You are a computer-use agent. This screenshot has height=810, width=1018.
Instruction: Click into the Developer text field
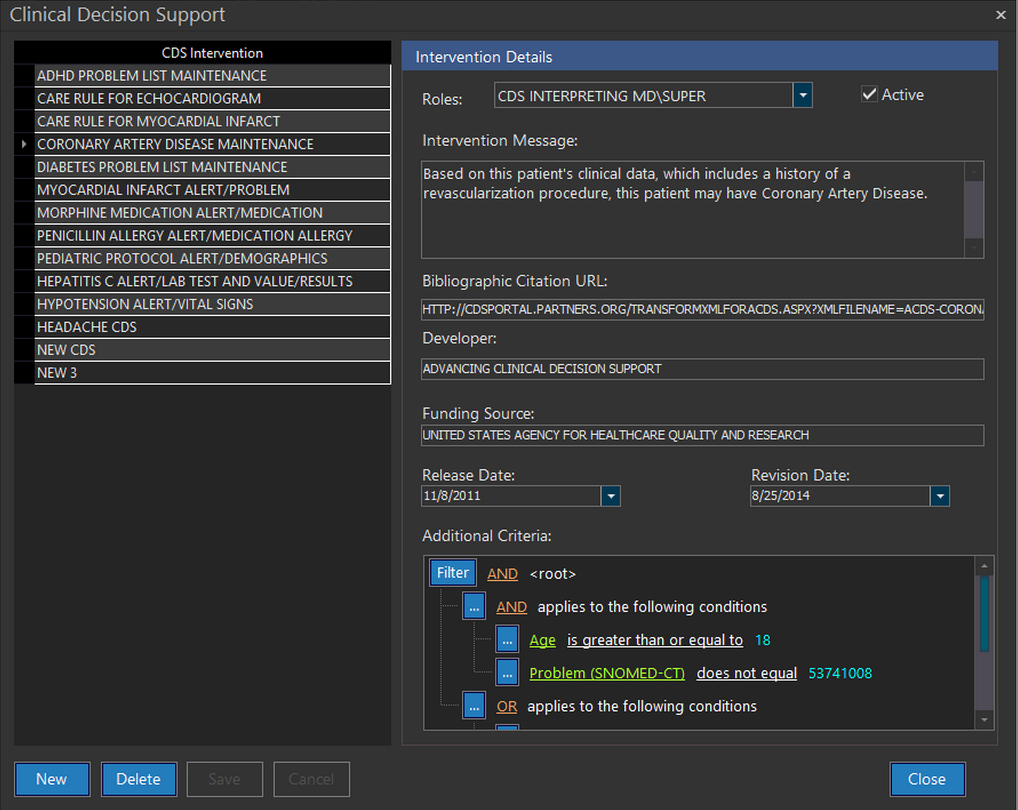tap(701, 369)
